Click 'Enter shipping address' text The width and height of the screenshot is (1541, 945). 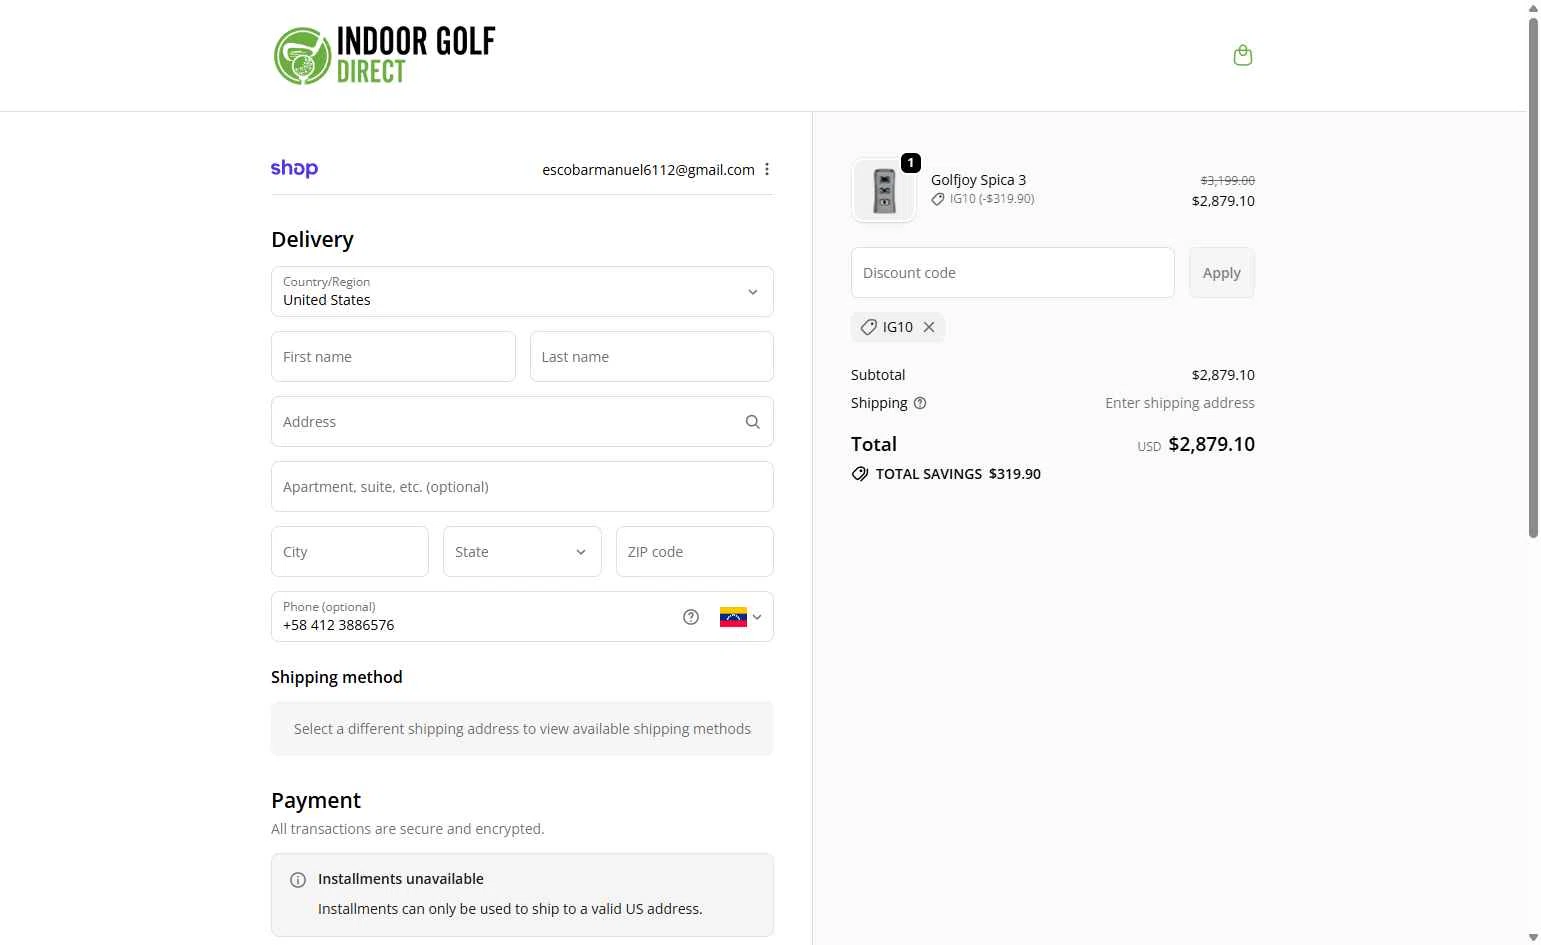point(1180,403)
